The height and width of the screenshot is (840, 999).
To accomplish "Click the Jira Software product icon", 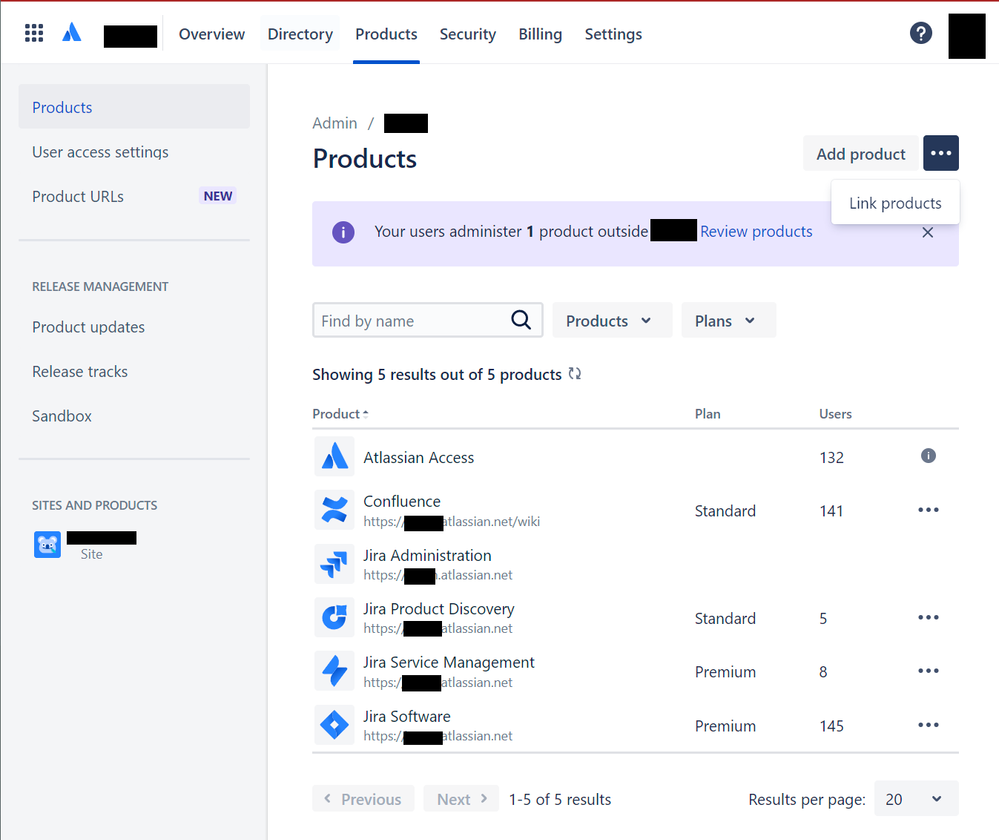I will 334,725.
